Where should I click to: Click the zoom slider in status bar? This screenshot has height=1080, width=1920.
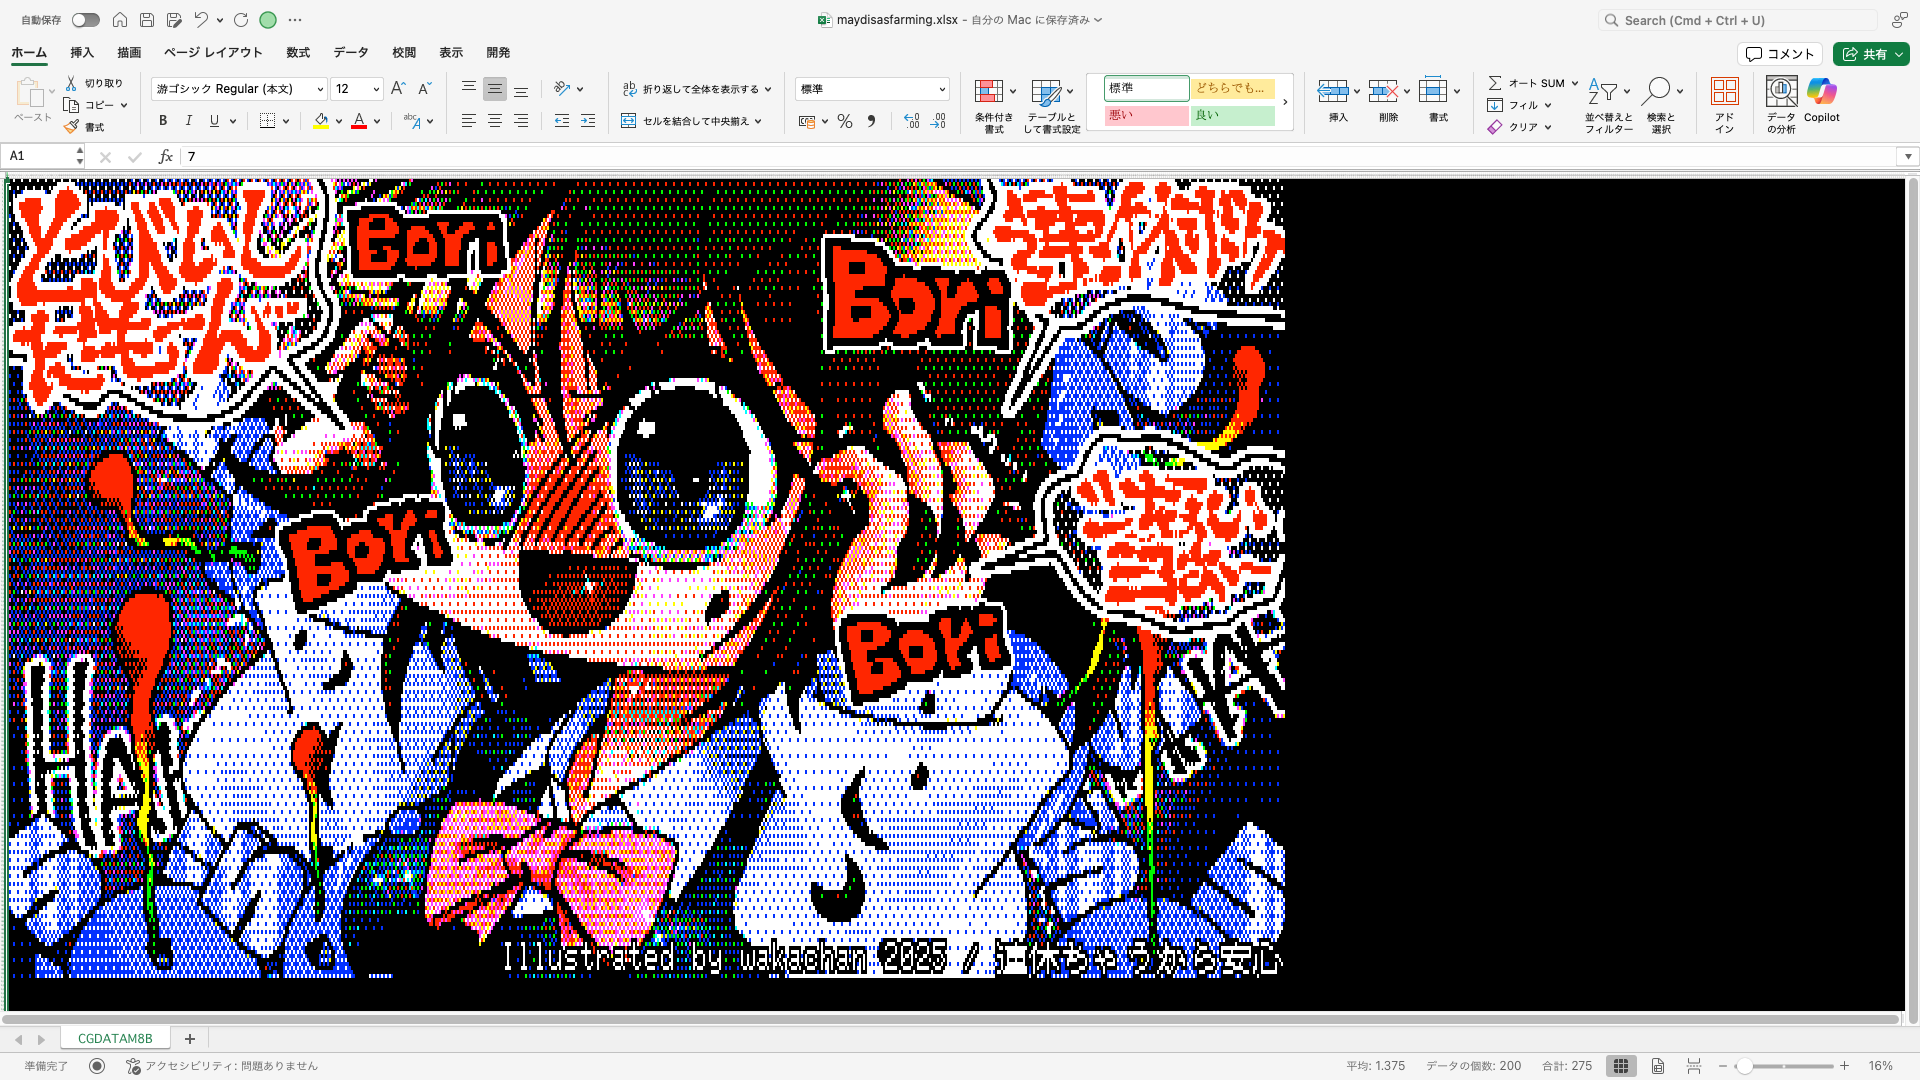click(x=1745, y=1066)
